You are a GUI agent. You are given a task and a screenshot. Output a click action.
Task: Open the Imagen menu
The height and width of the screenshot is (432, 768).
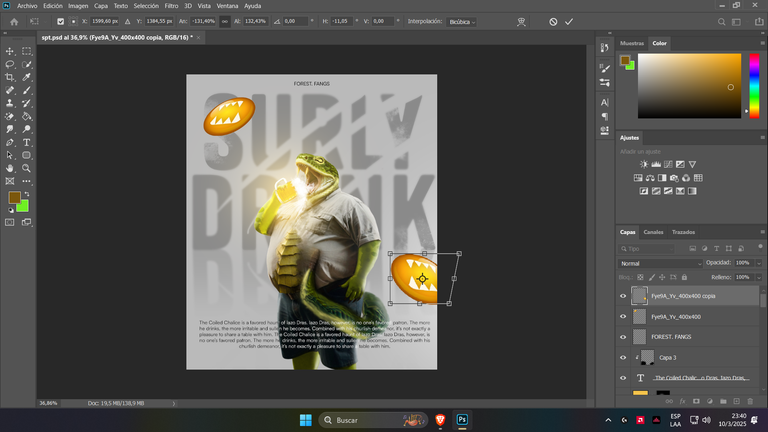point(78,6)
